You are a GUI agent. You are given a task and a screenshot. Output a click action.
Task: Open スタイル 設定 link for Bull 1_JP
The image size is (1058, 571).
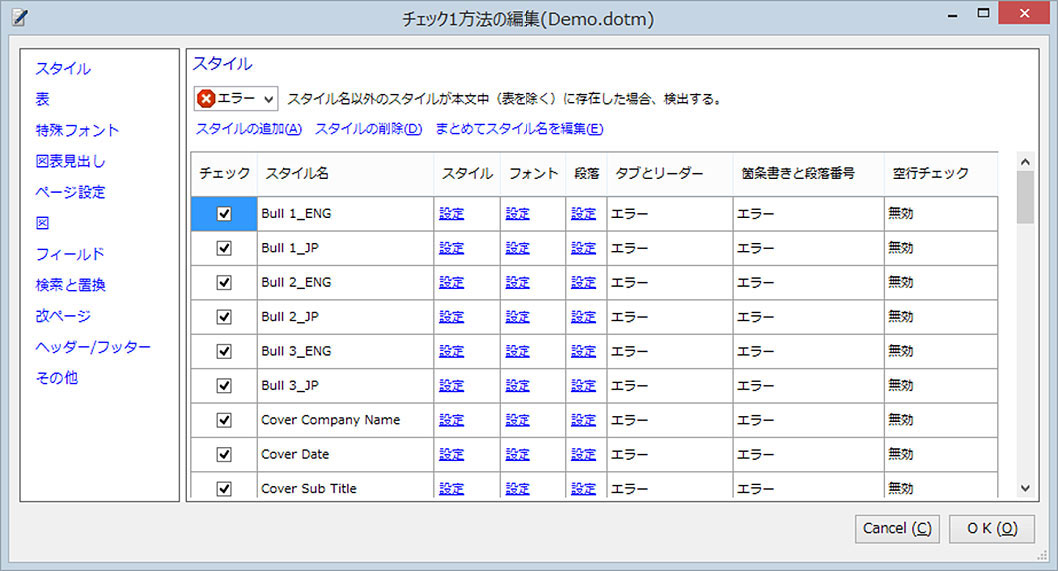pos(451,248)
